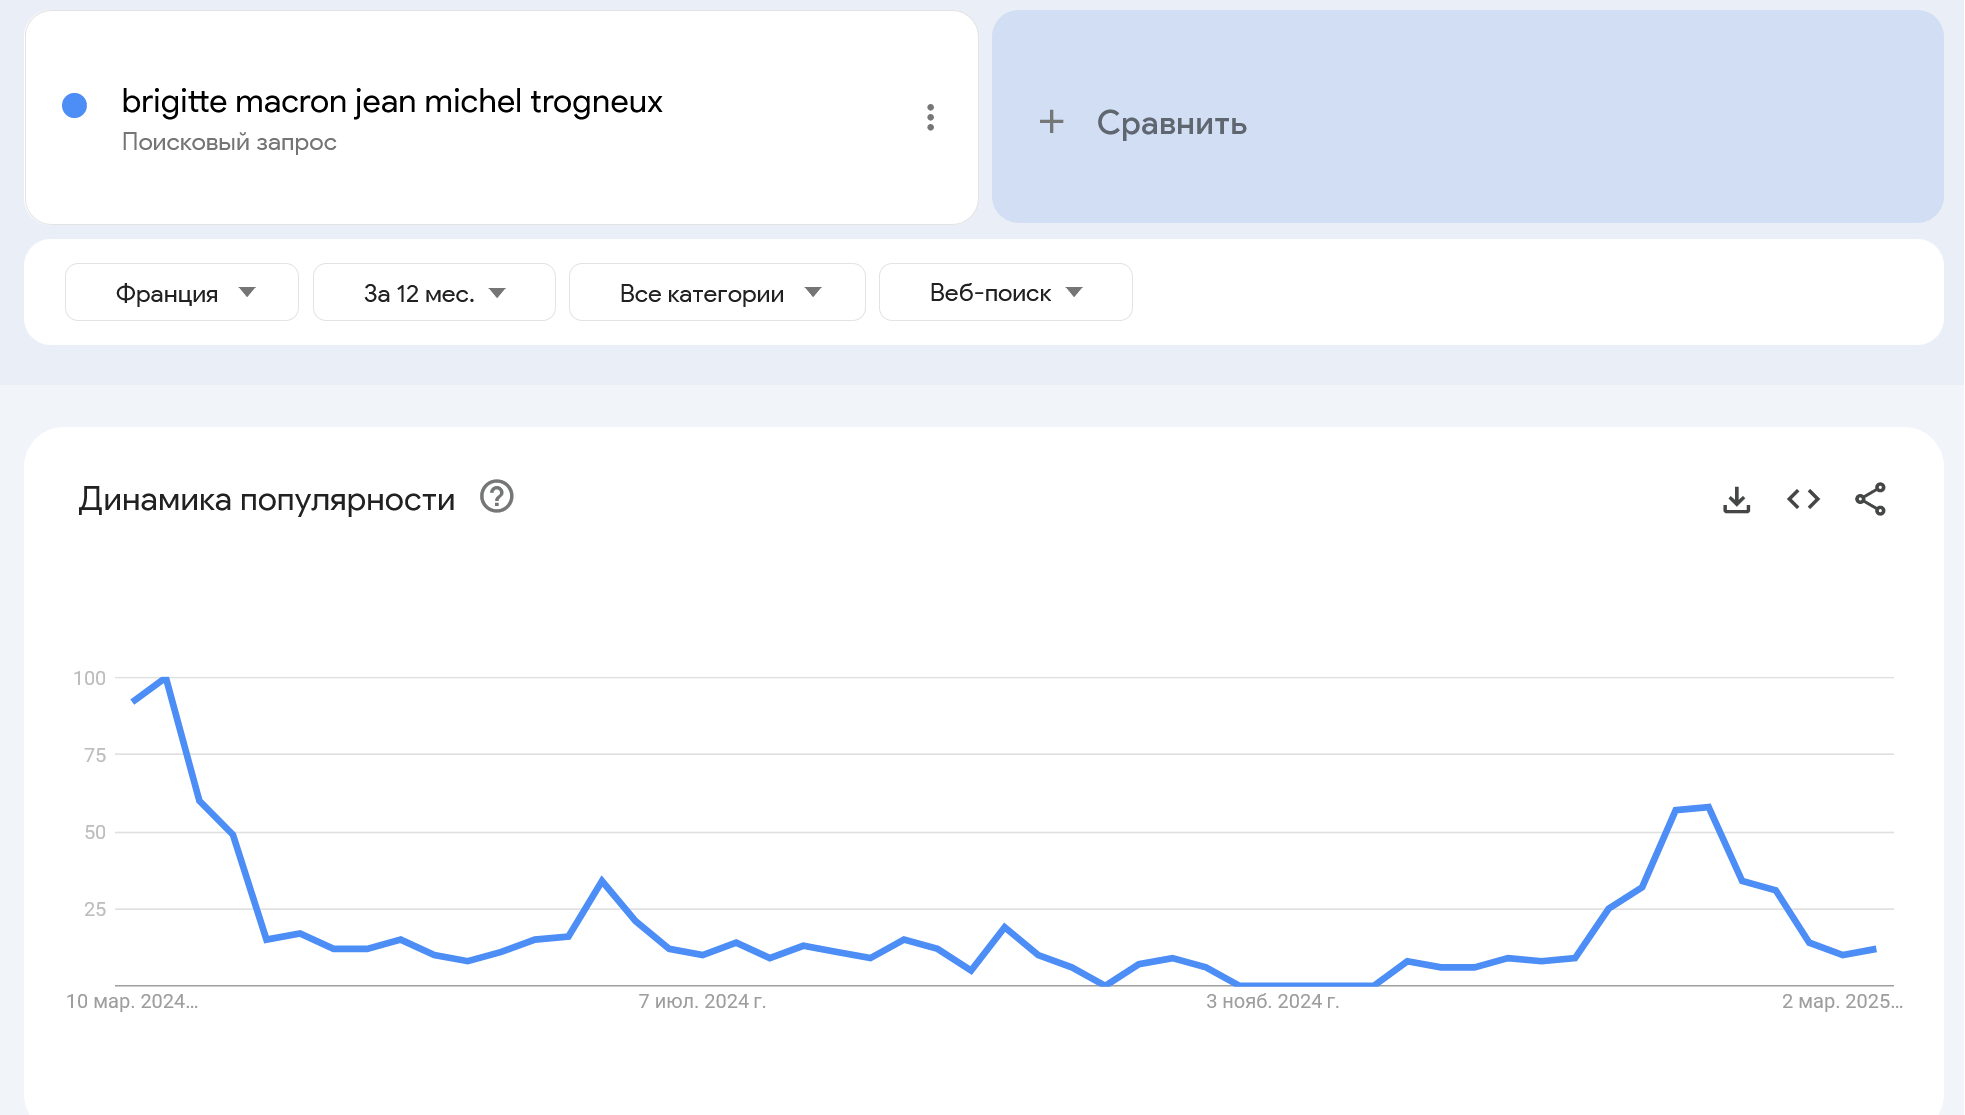Click the plus icon next to Сравнить
The width and height of the screenshot is (1965, 1115).
1052,122
